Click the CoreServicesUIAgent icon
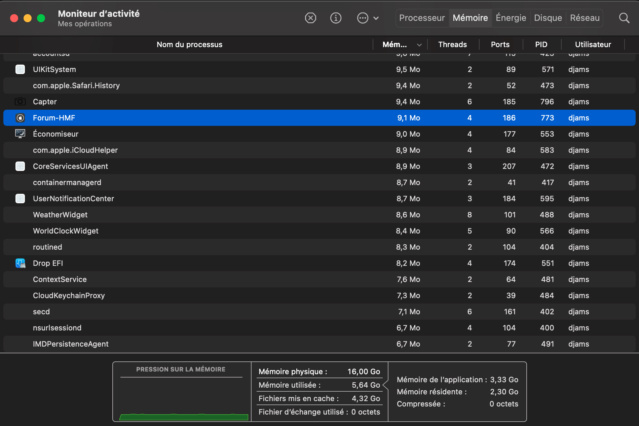Screen dimensions: 639x426 point(20,166)
